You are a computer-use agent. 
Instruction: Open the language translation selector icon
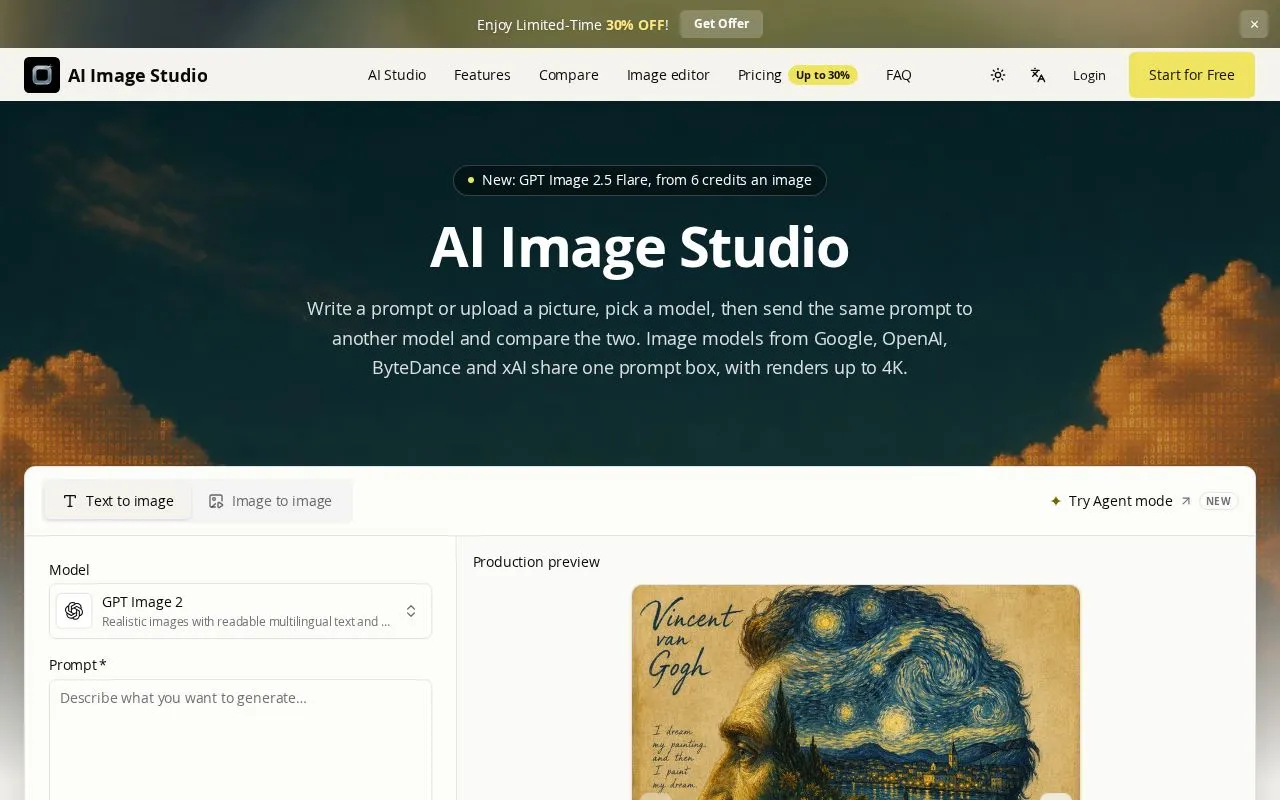pyautogui.click(x=1038, y=75)
